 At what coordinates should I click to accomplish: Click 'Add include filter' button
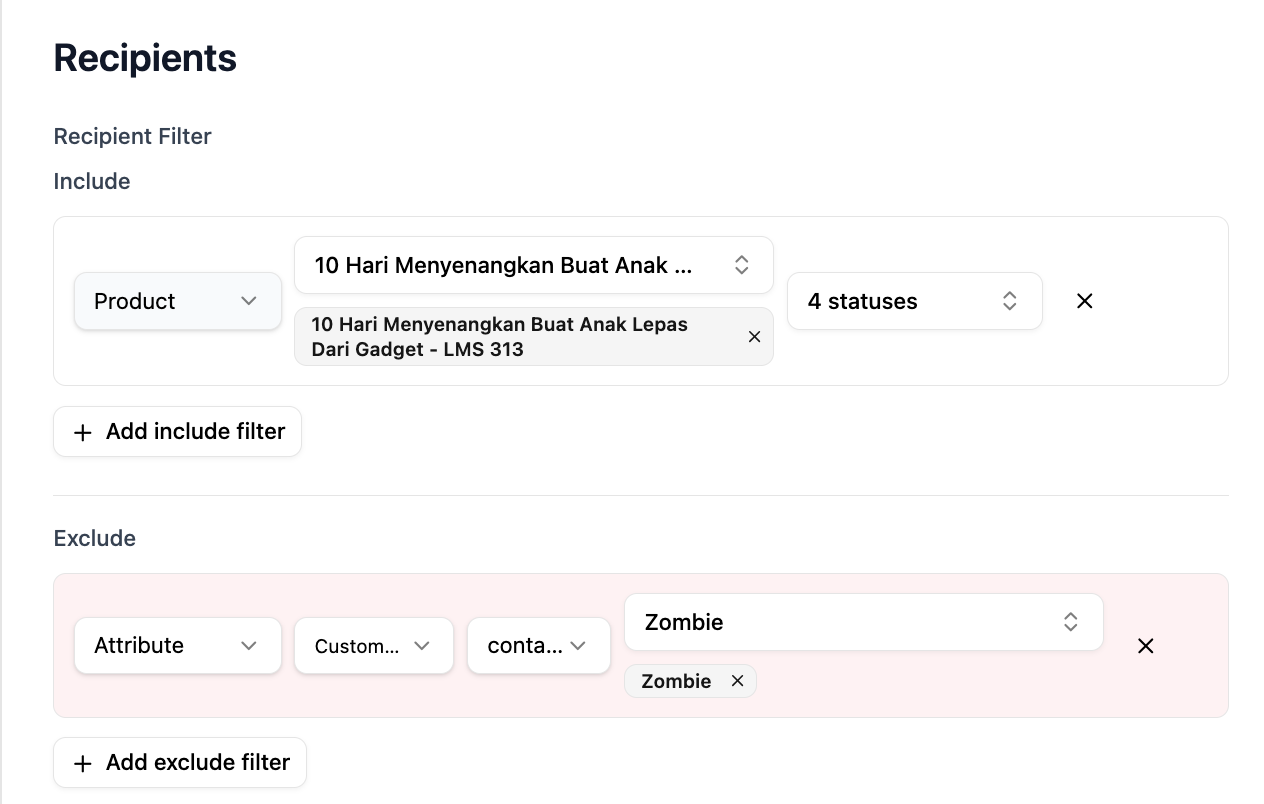pos(178,431)
